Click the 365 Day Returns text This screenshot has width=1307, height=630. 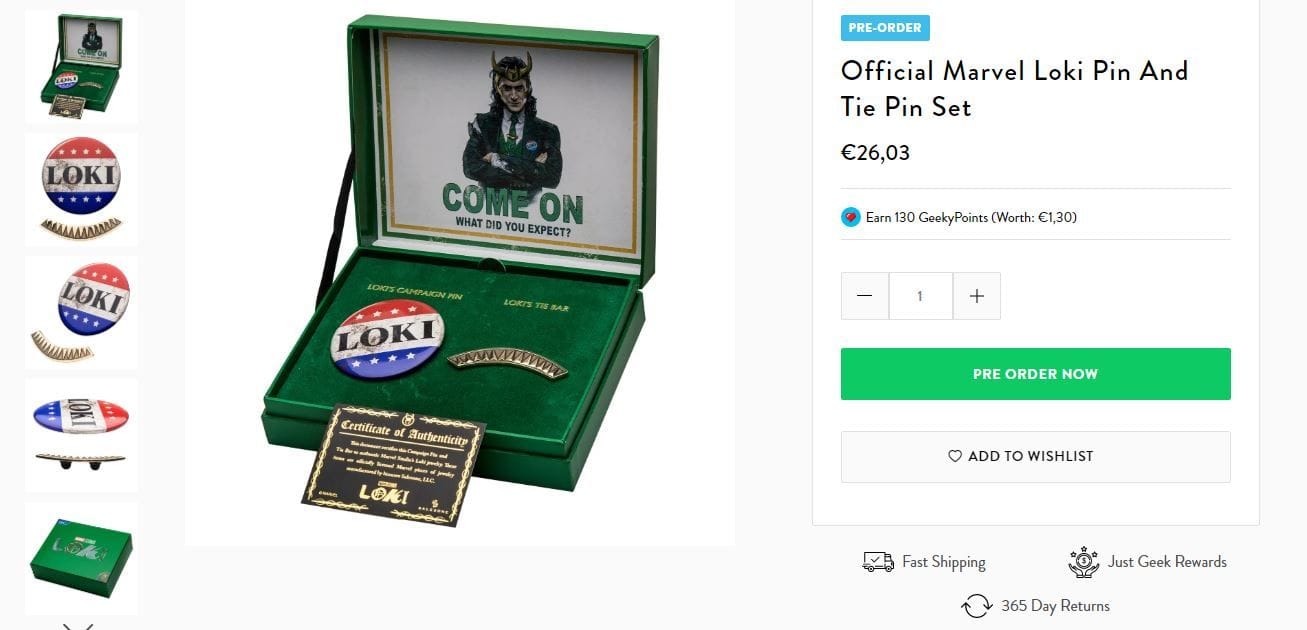pos(1055,606)
